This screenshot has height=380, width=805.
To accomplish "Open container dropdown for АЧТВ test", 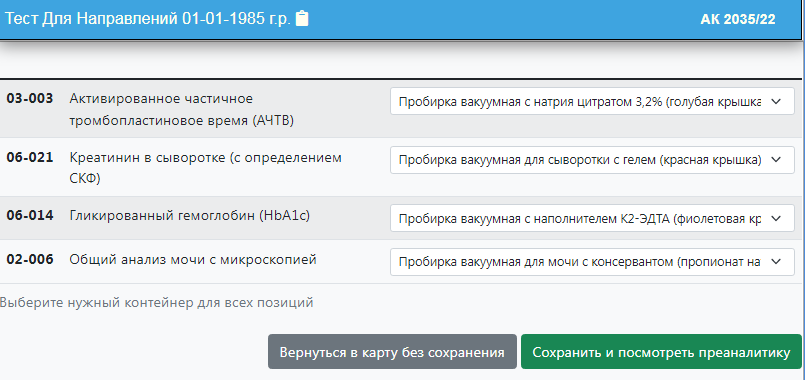I will (x=592, y=102).
